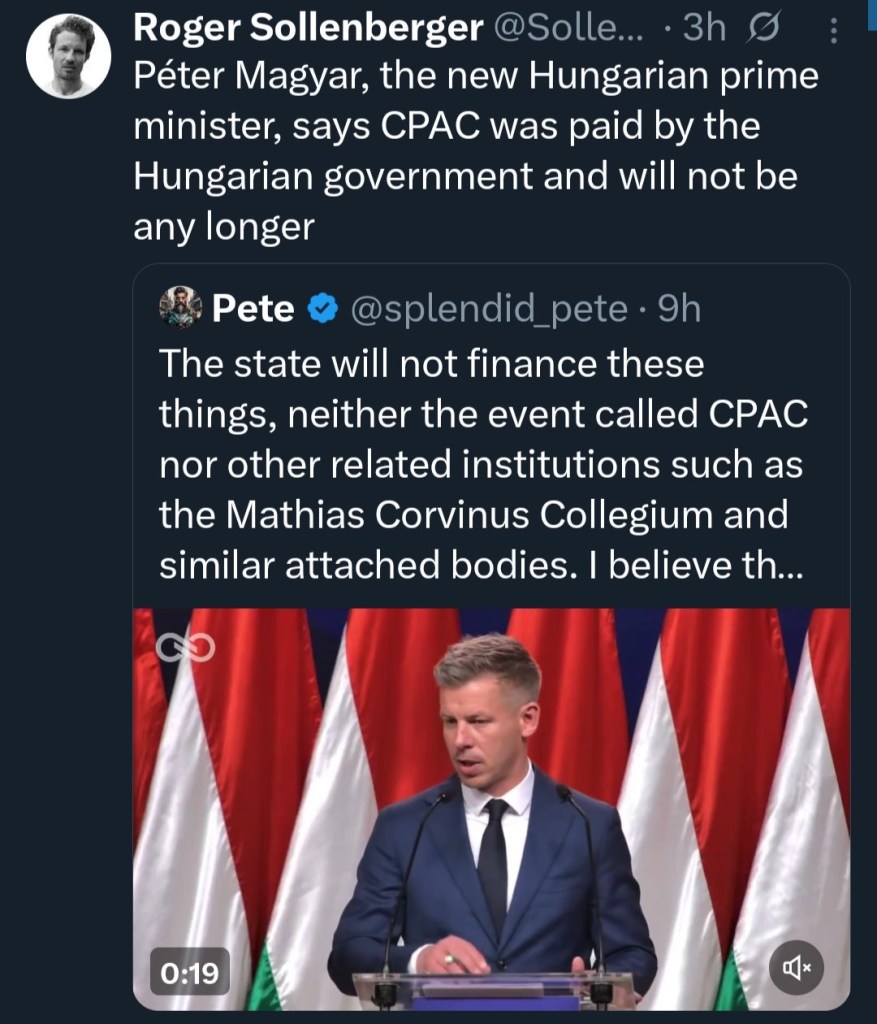Unmute the video with the speaker icon
This screenshot has width=877, height=1024.
797,966
